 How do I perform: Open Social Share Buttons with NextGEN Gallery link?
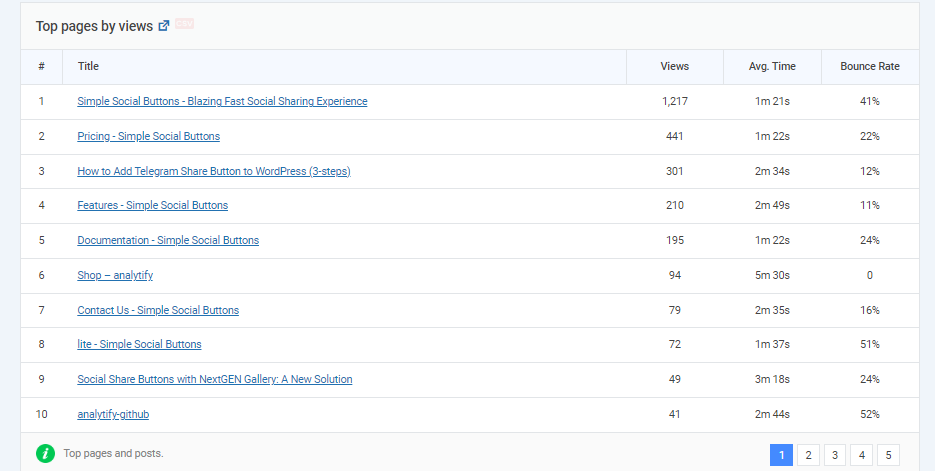(x=215, y=379)
